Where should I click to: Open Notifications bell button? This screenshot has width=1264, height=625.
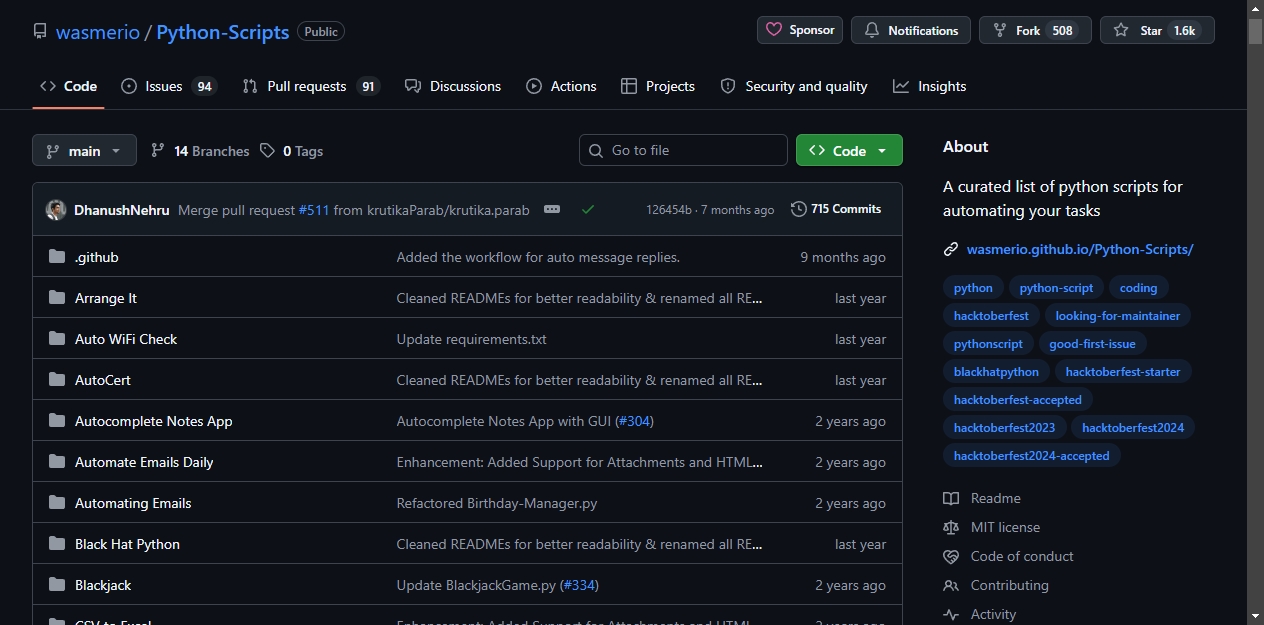(911, 30)
